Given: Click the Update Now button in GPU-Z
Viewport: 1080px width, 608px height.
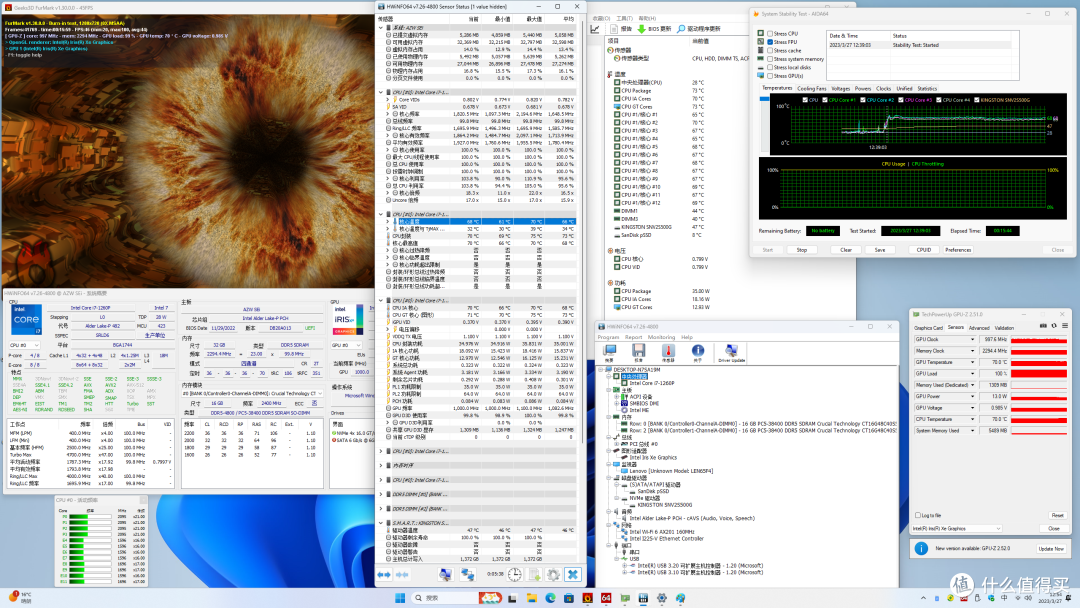Looking at the screenshot, I should pos(1051,549).
